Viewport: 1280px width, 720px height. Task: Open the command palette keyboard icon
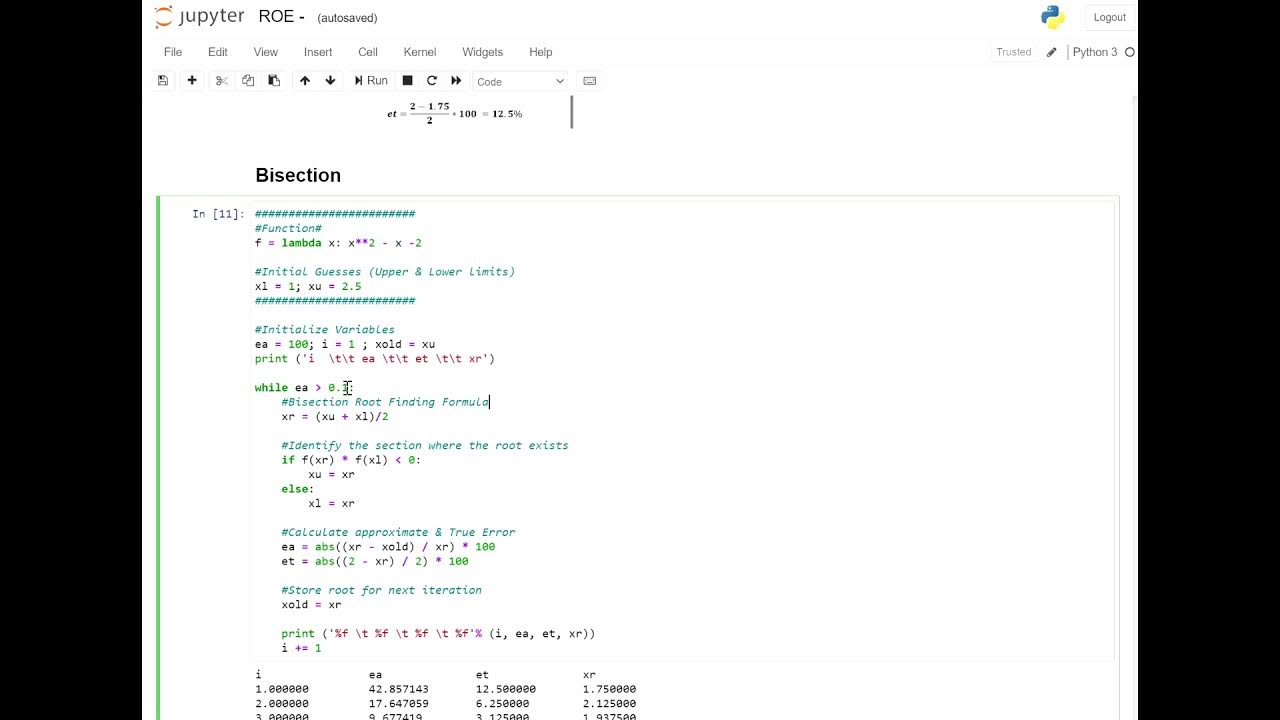(590, 81)
